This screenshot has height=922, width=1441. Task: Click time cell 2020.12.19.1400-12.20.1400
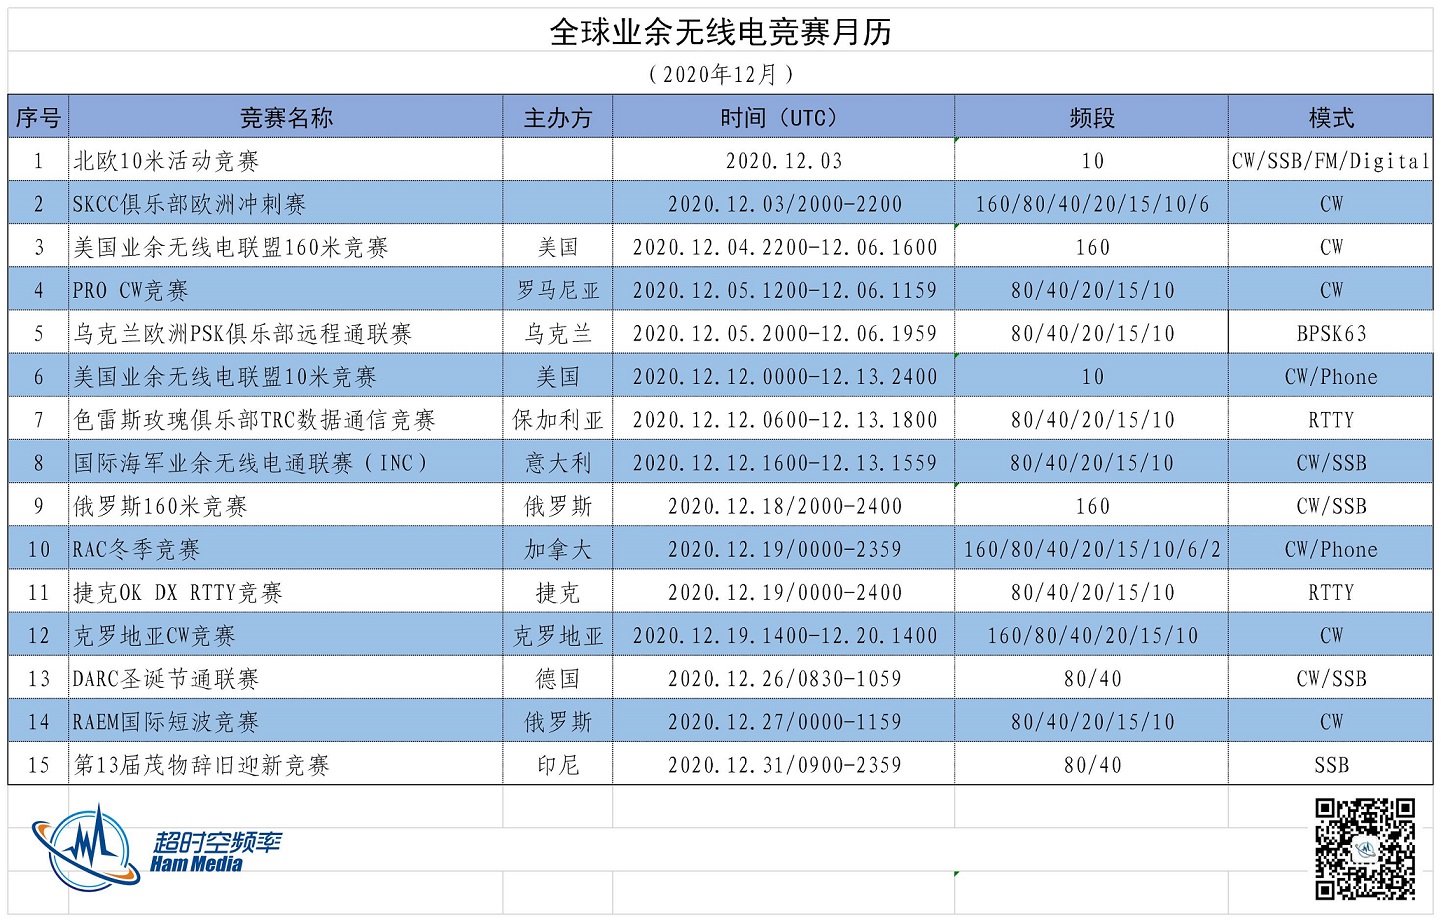point(784,635)
